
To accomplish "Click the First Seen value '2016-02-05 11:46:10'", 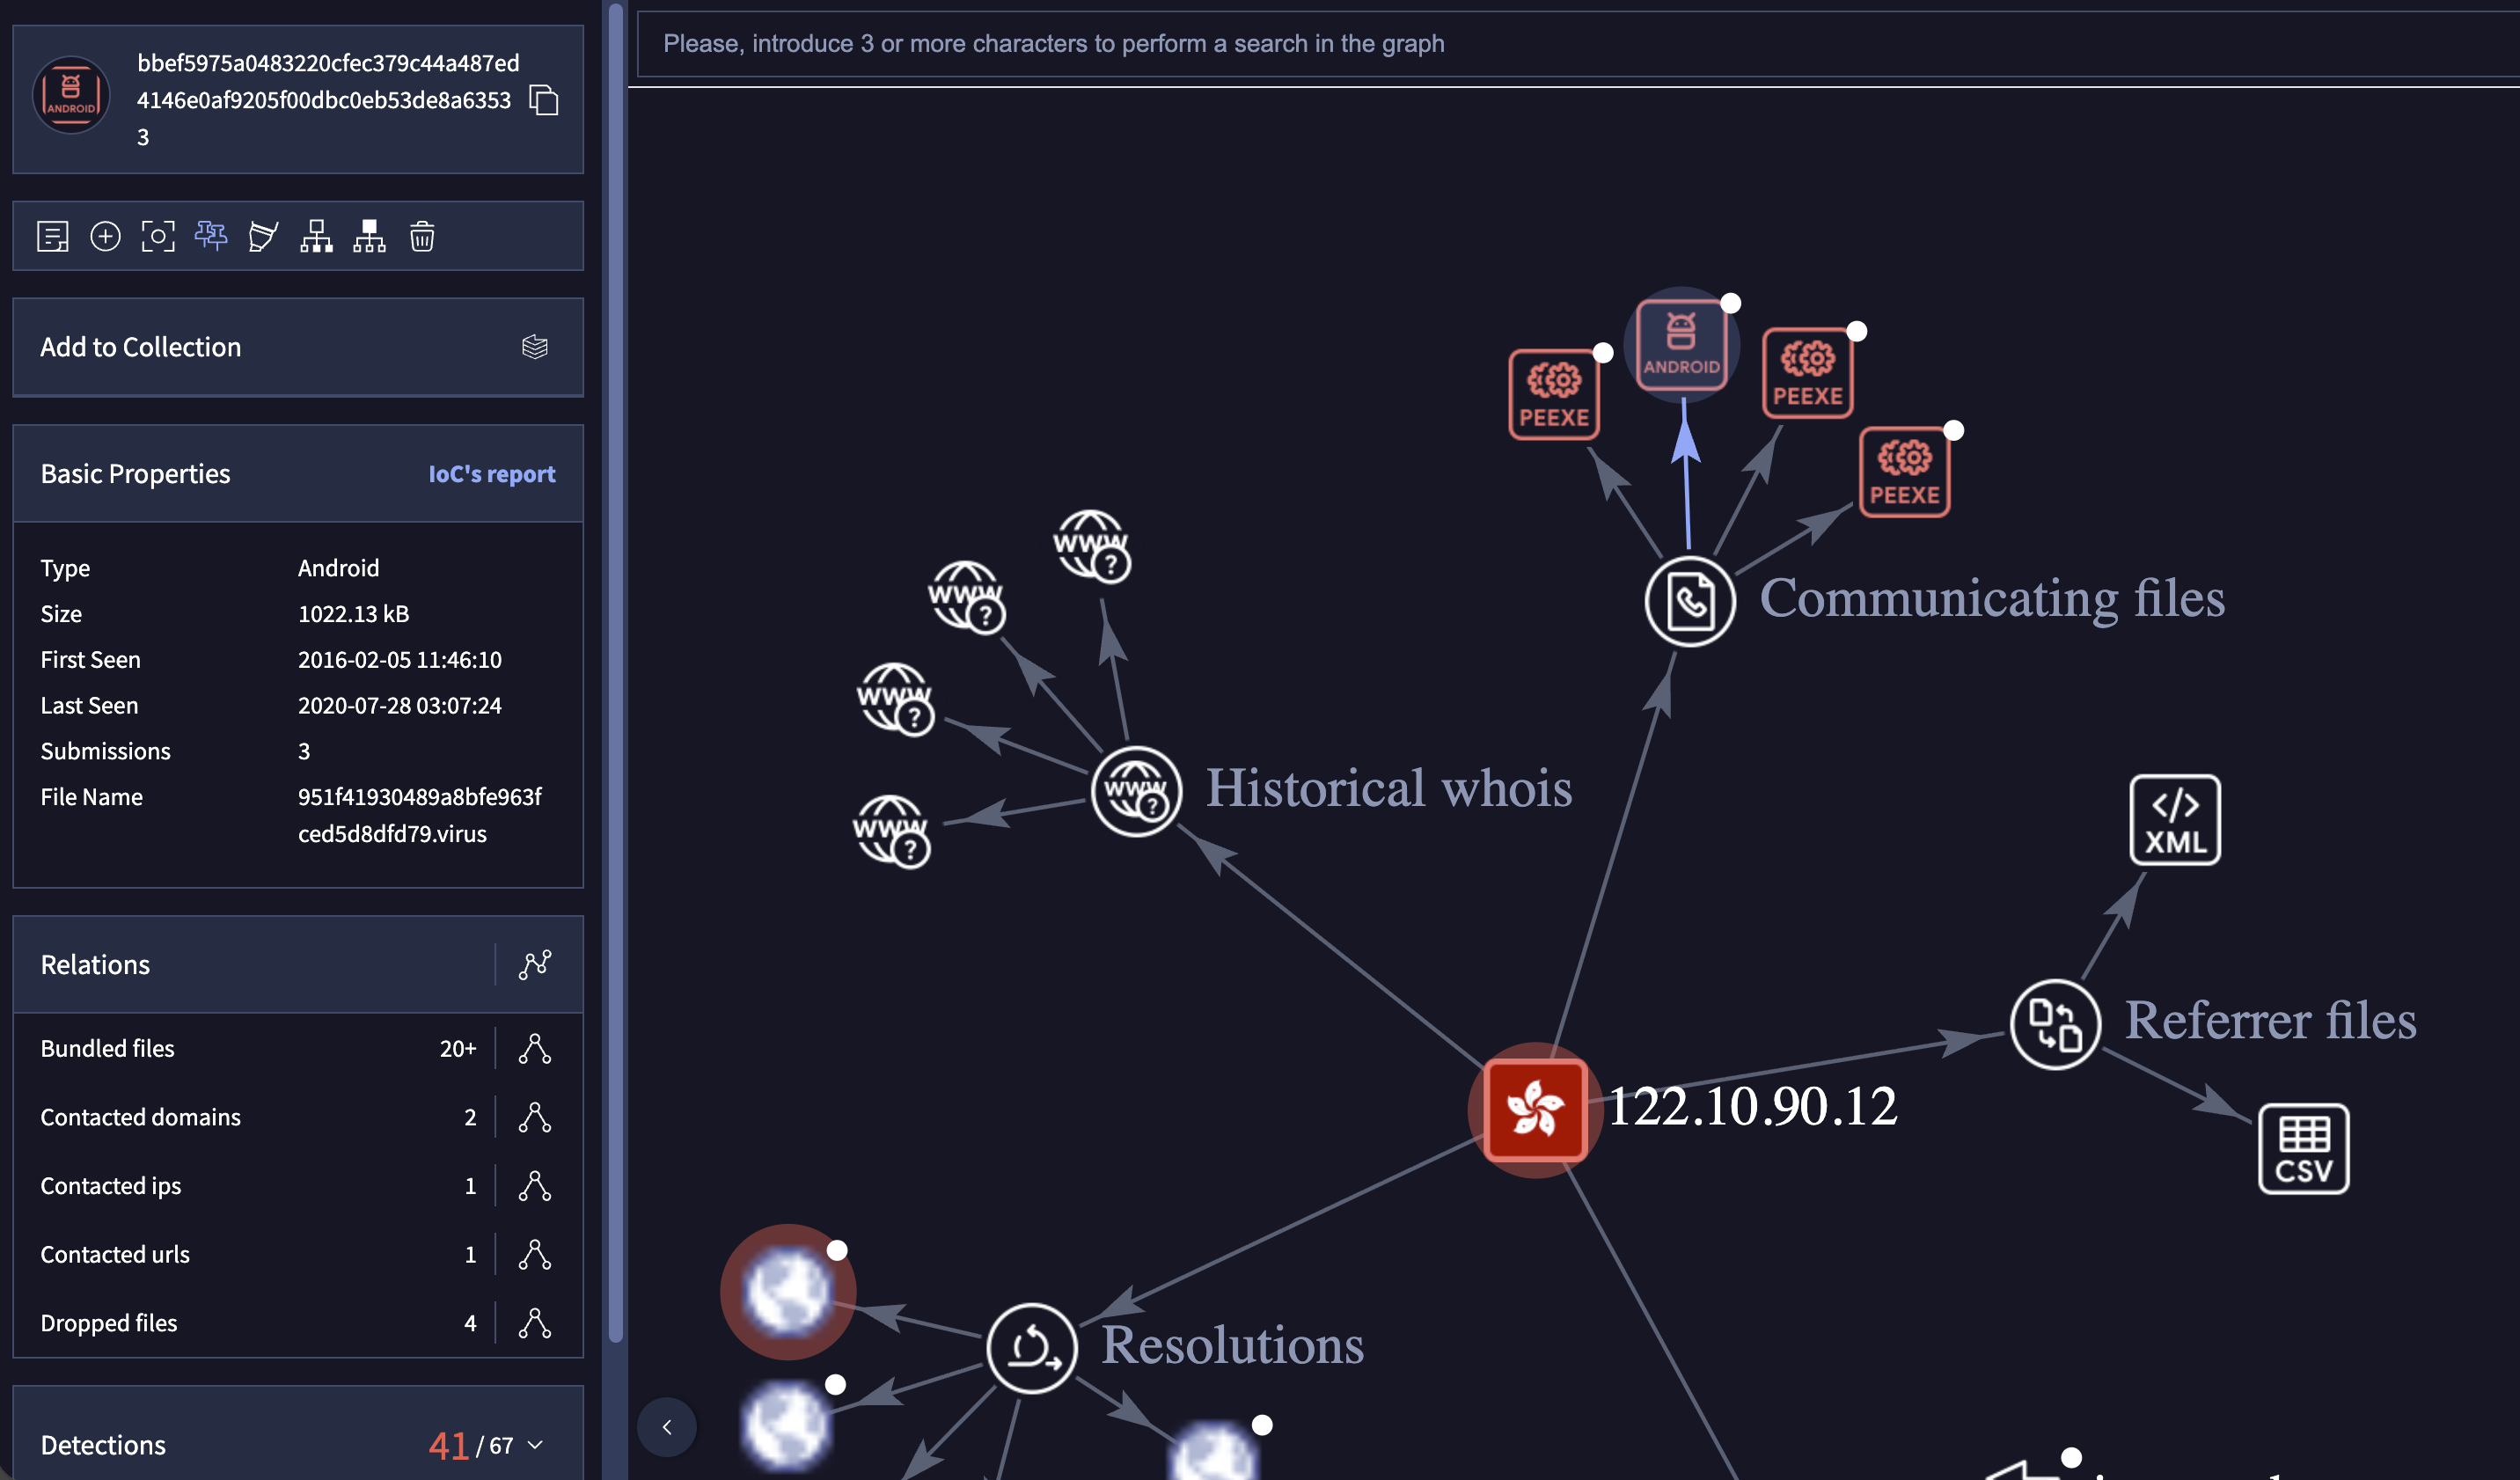I will click(x=400, y=660).
